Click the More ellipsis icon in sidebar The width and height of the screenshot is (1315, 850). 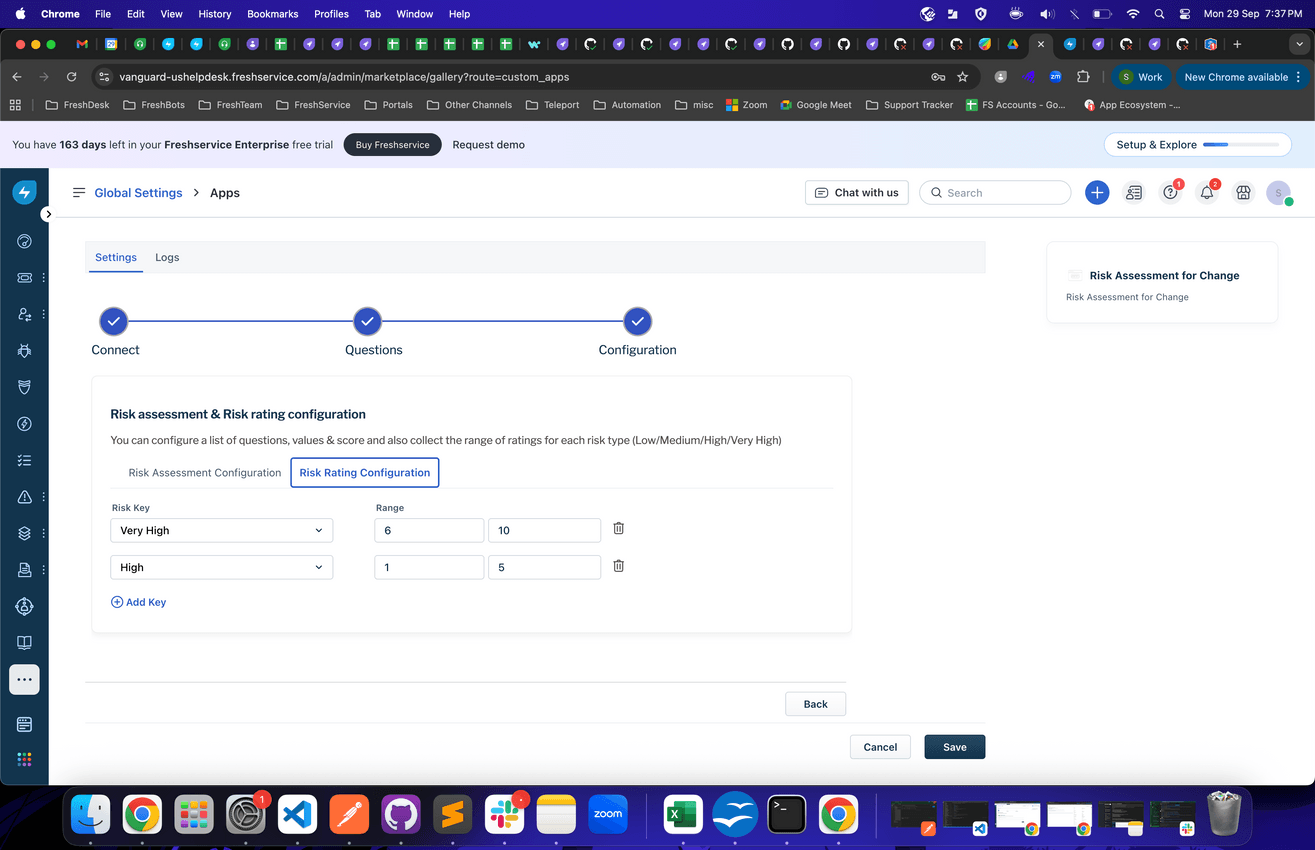click(x=23, y=679)
